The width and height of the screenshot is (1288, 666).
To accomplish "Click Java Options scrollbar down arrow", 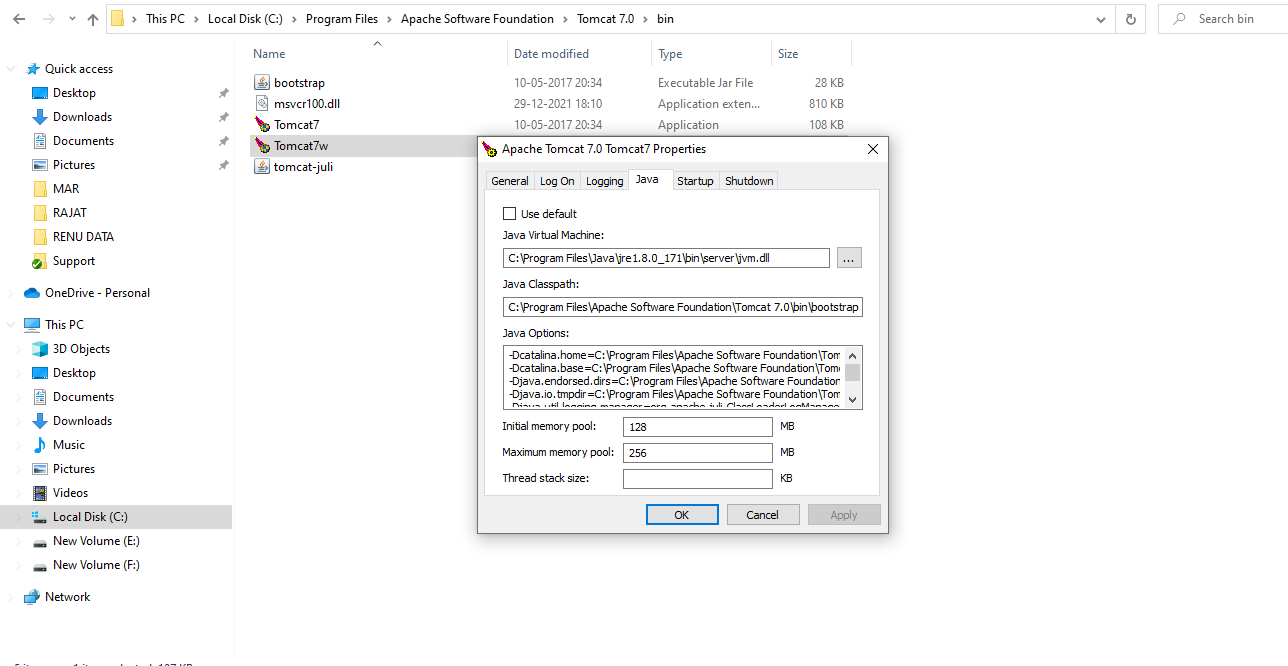I will click(853, 400).
